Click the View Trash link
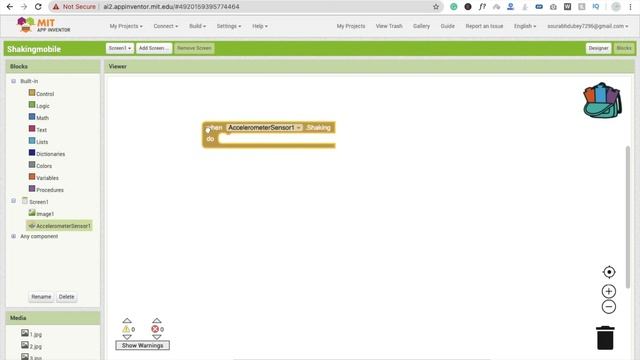The width and height of the screenshot is (640, 360). (389, 26)
